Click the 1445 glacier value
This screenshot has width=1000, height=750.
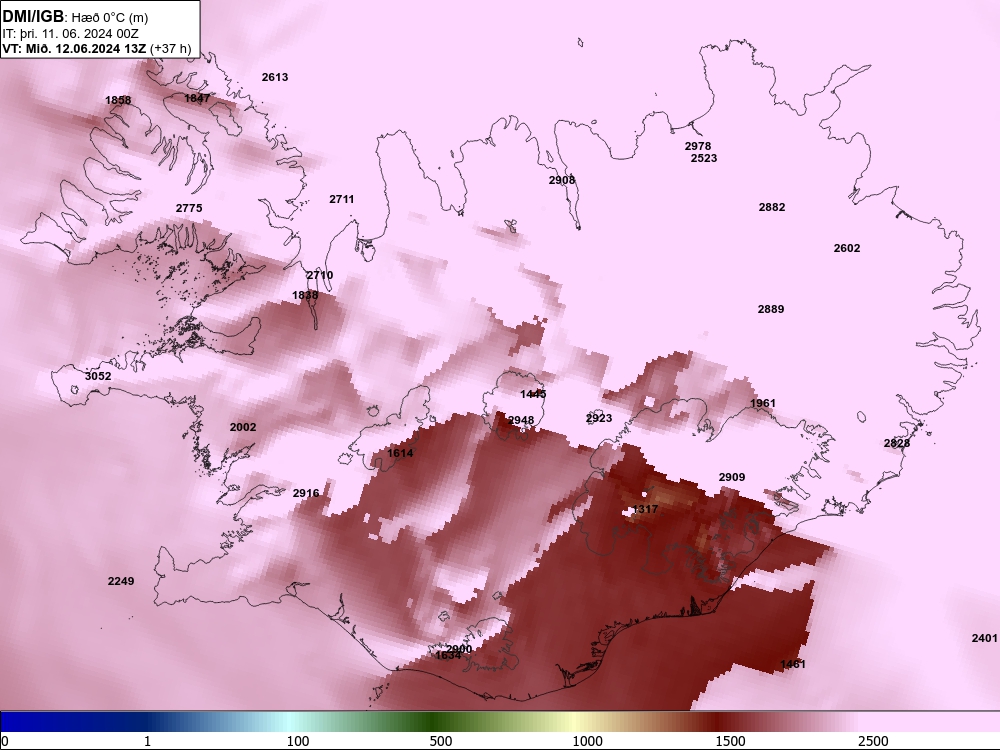click(533, 394)
